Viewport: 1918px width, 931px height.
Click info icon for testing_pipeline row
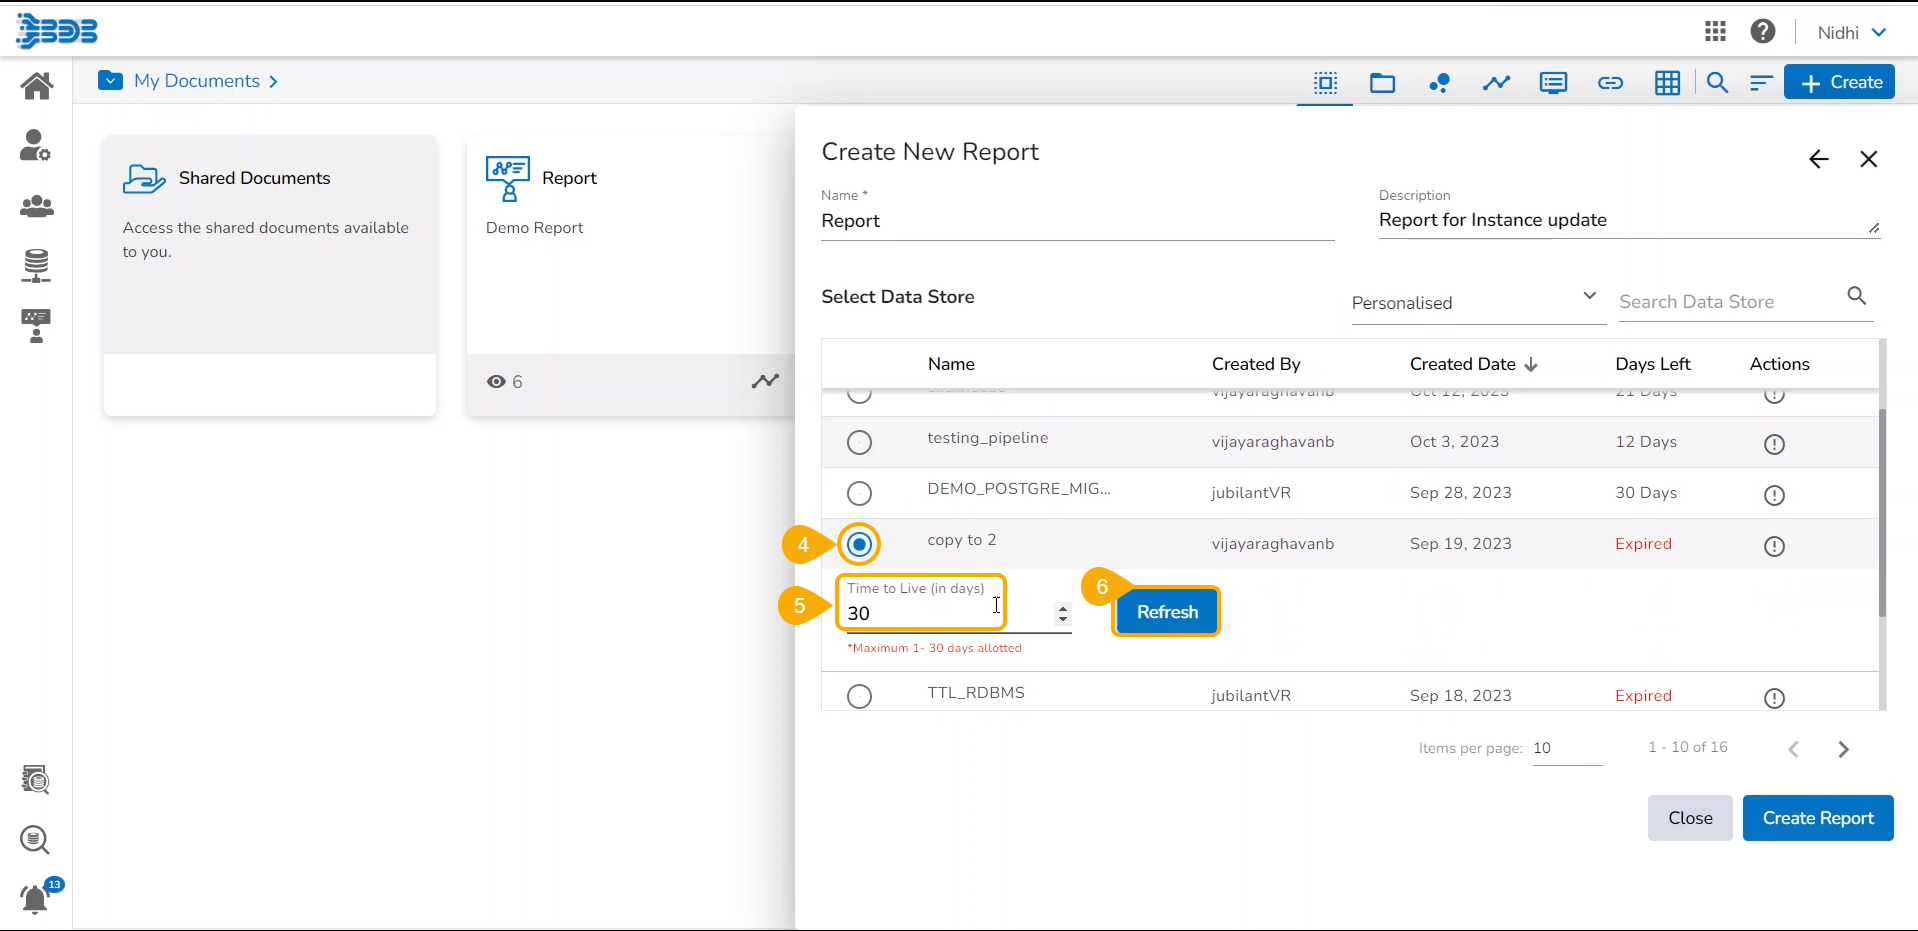click(1774, 444)
